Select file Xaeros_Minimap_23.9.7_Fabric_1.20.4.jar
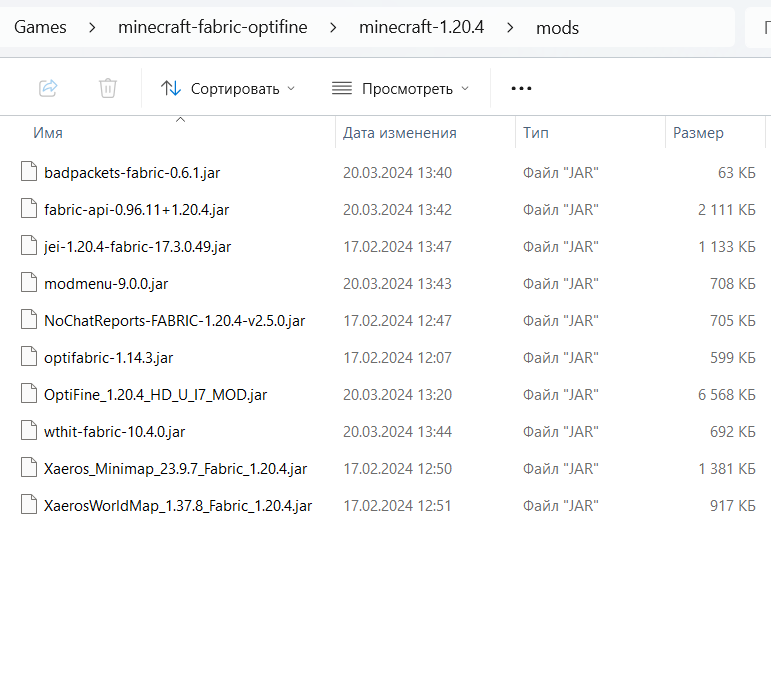 (x=175, y=469)
